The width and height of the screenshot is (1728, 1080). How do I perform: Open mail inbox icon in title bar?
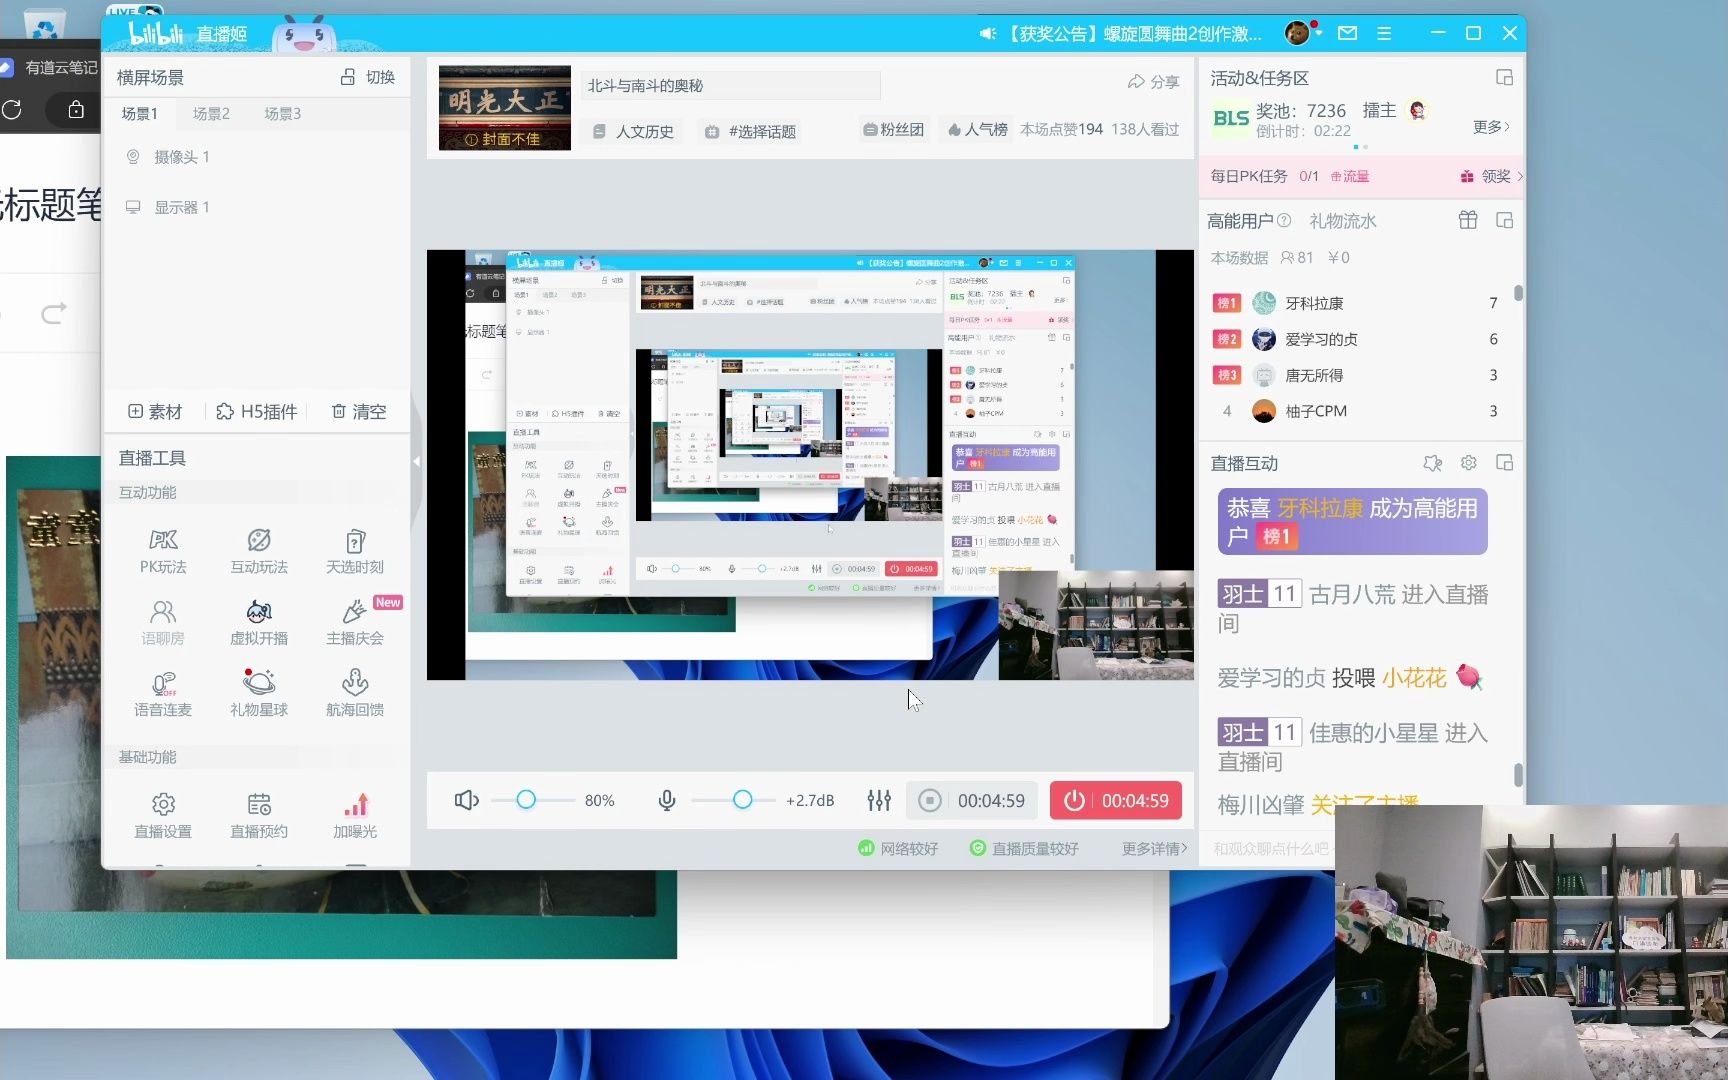click(x=1348, y=33)
